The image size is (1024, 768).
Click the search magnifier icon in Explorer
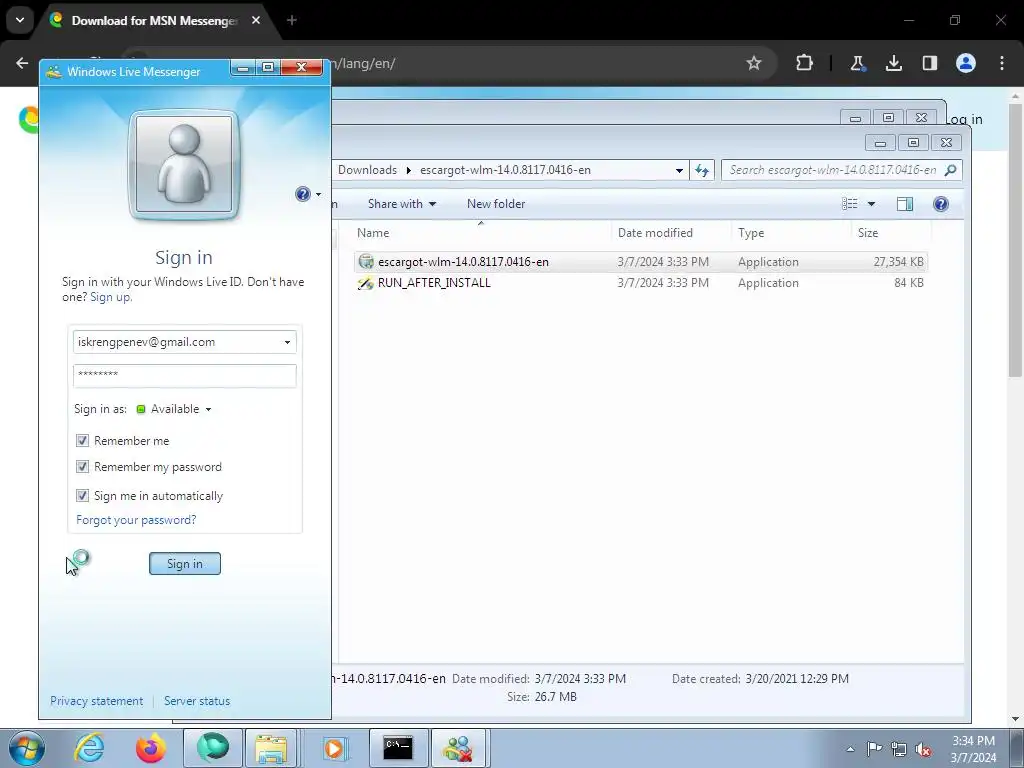951,170
